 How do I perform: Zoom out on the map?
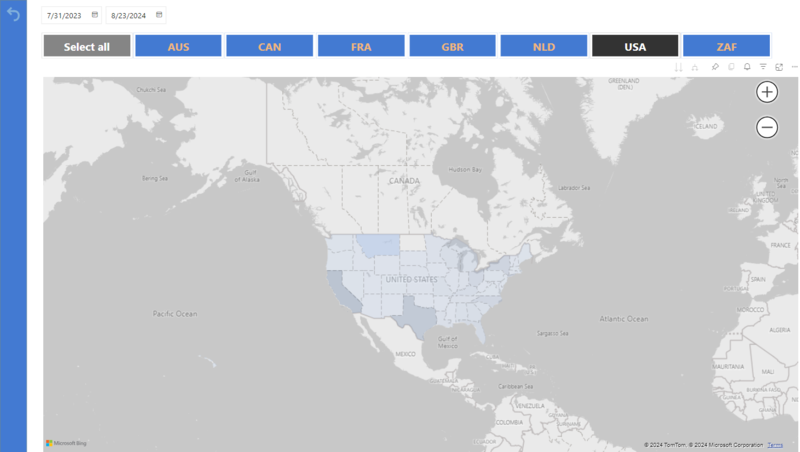[767, 127]
